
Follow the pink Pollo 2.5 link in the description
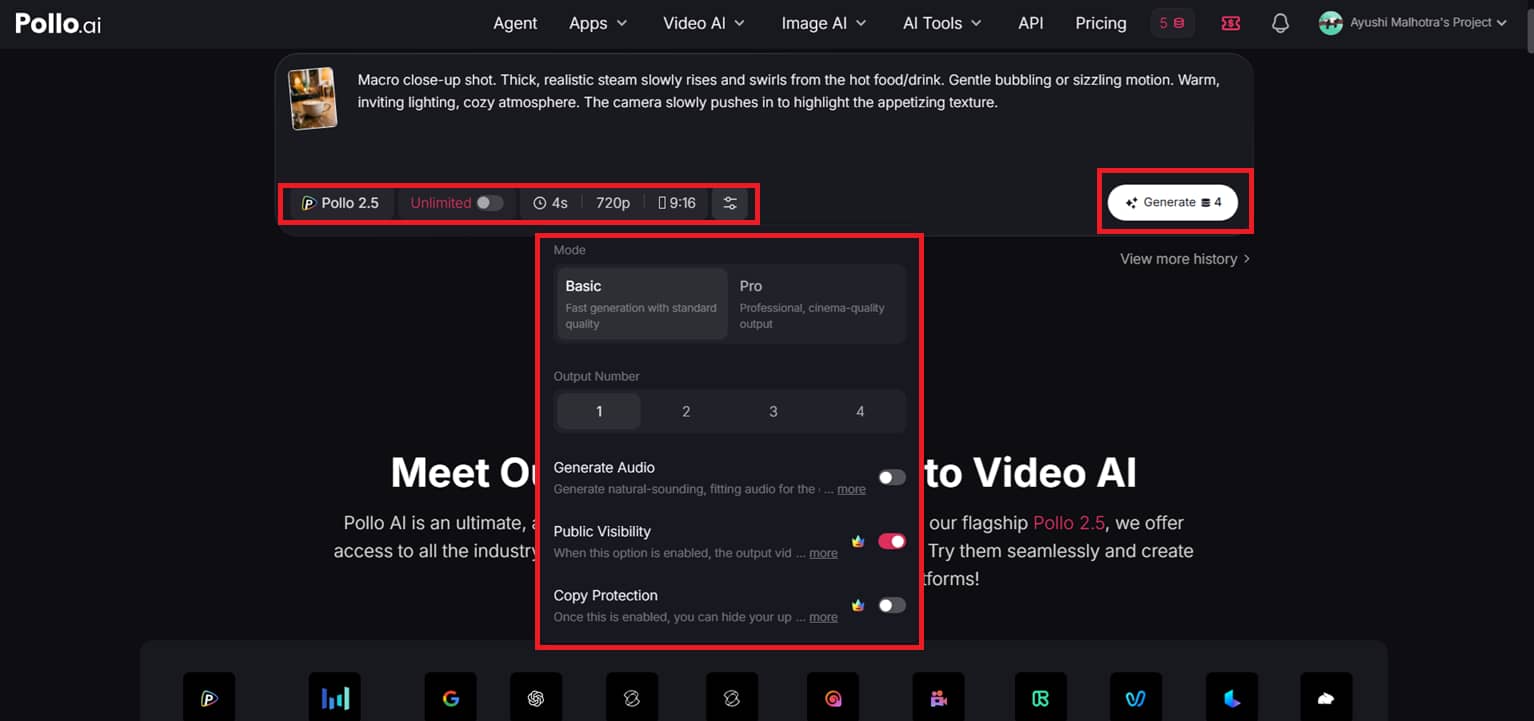[x=1068, y=523]
